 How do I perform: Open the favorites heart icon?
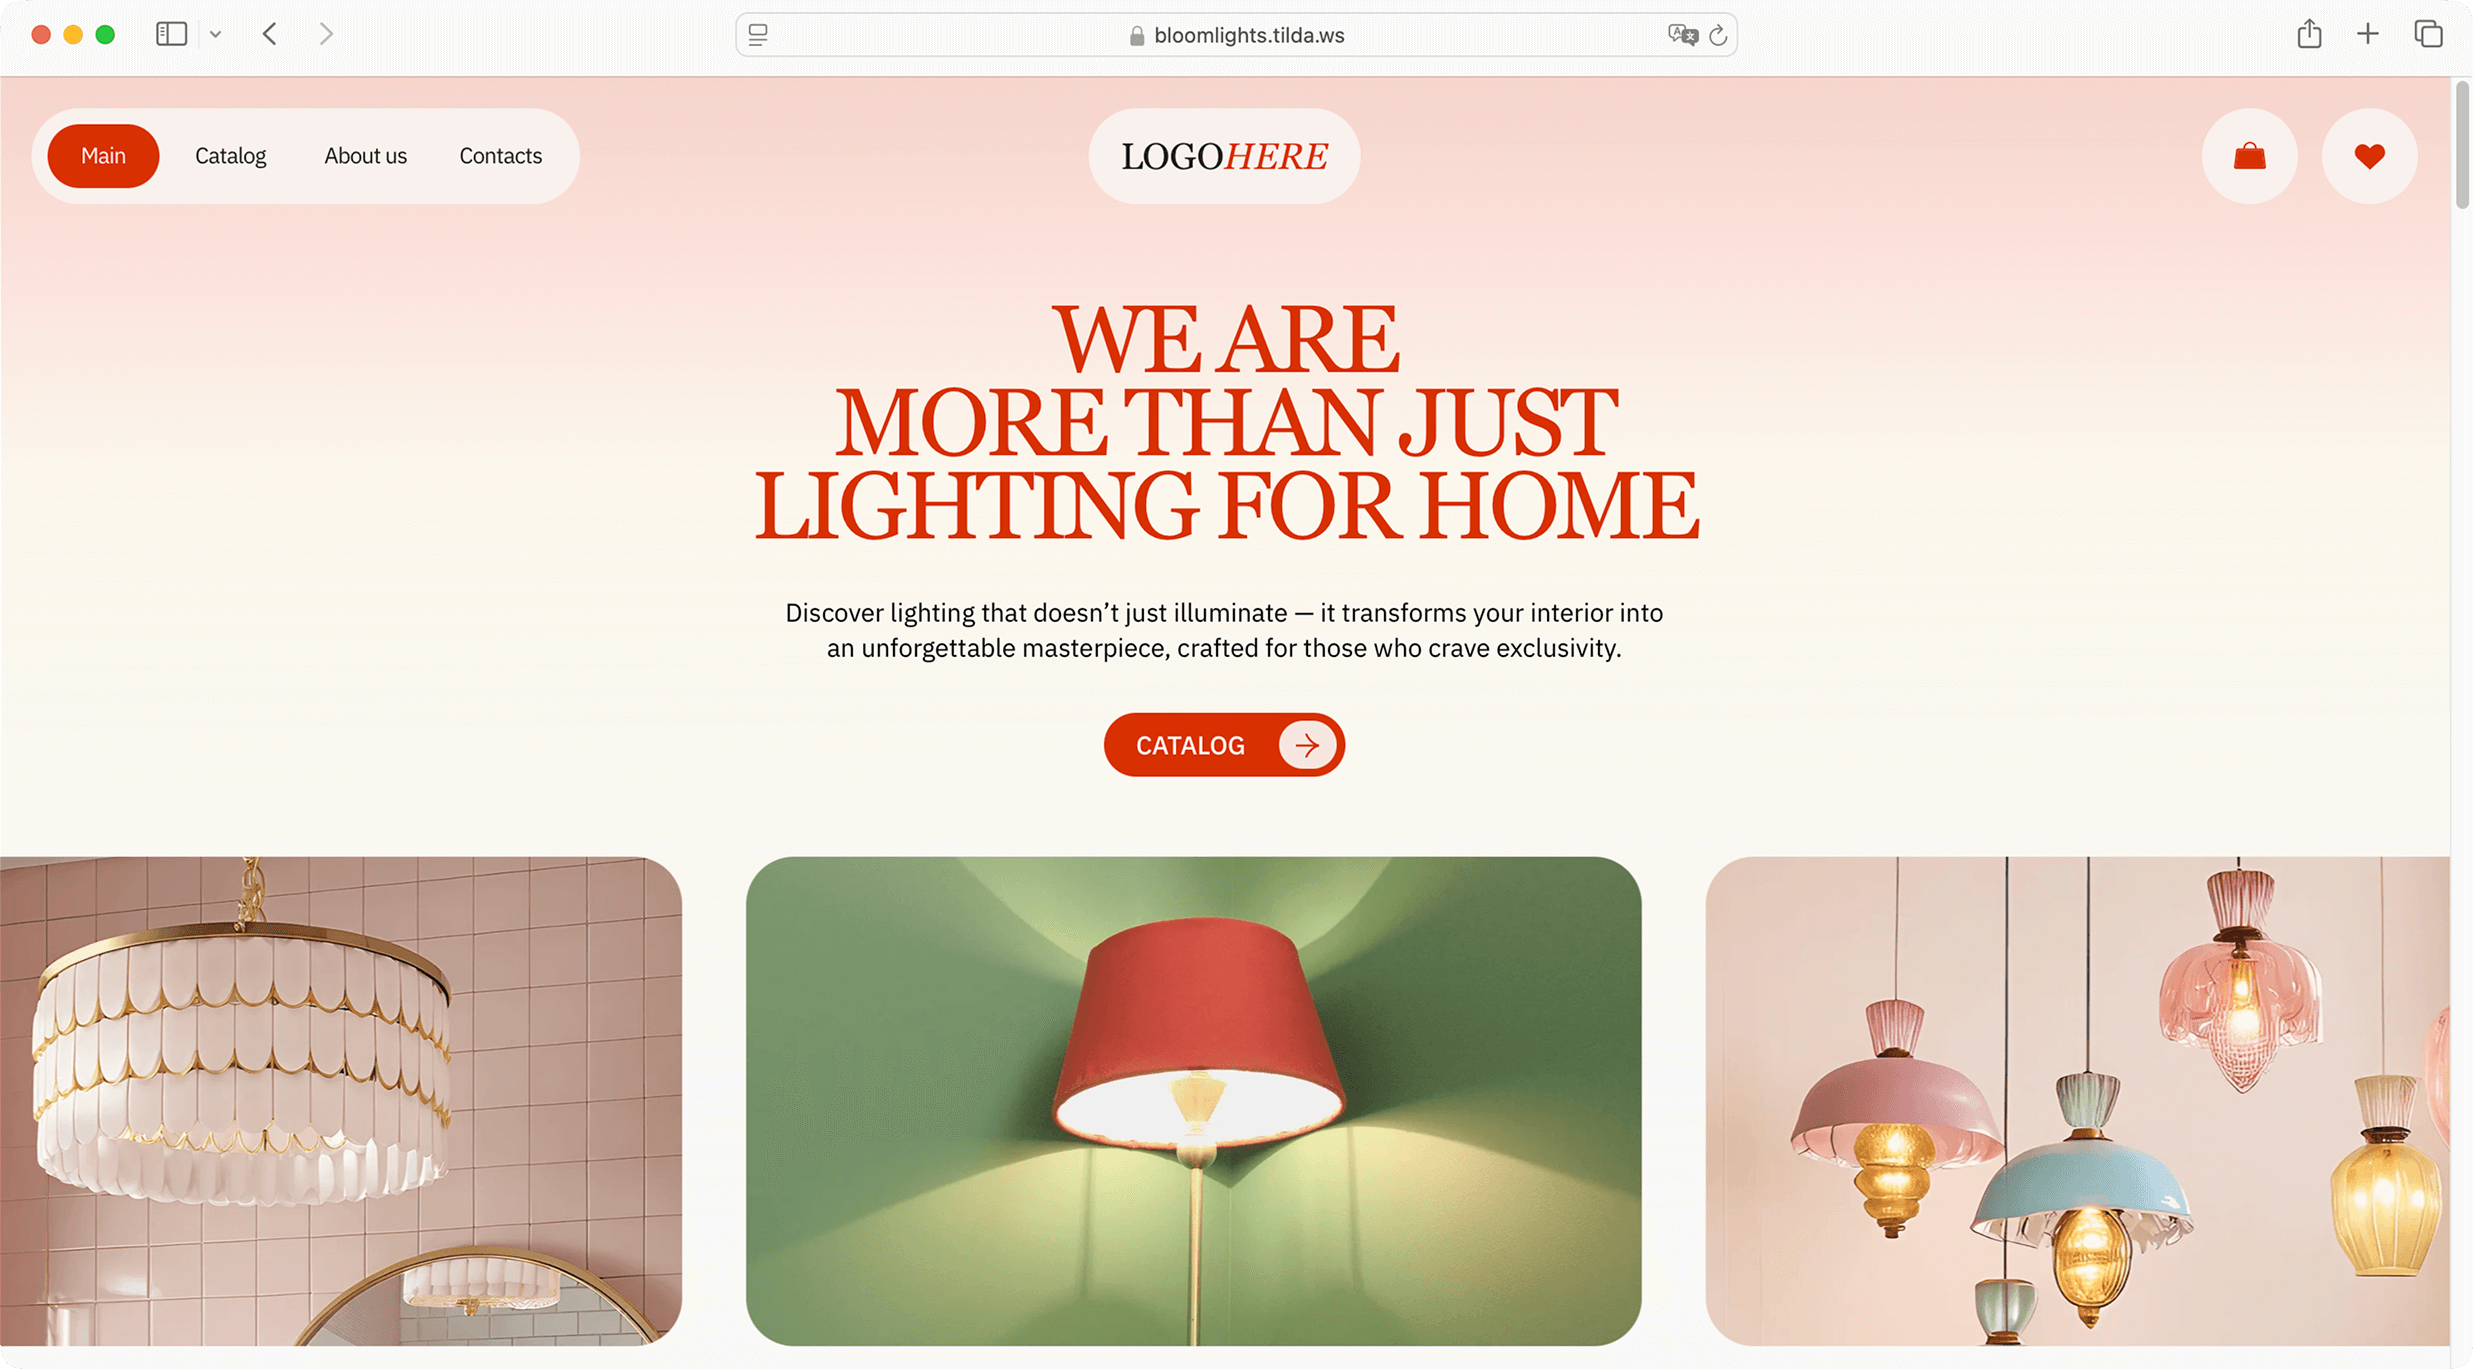click(2369, 156)
